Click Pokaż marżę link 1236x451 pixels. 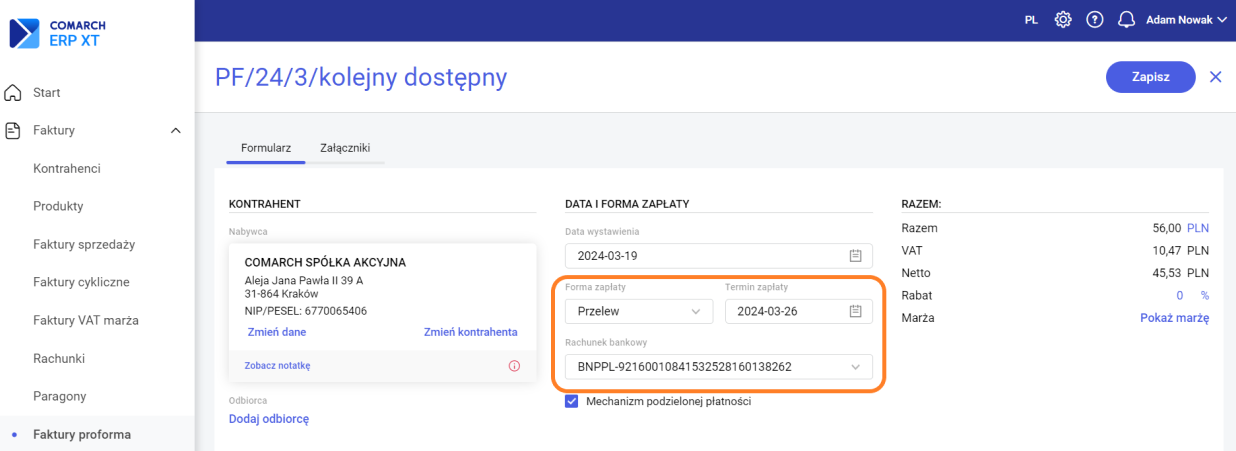click(1174, 318)
